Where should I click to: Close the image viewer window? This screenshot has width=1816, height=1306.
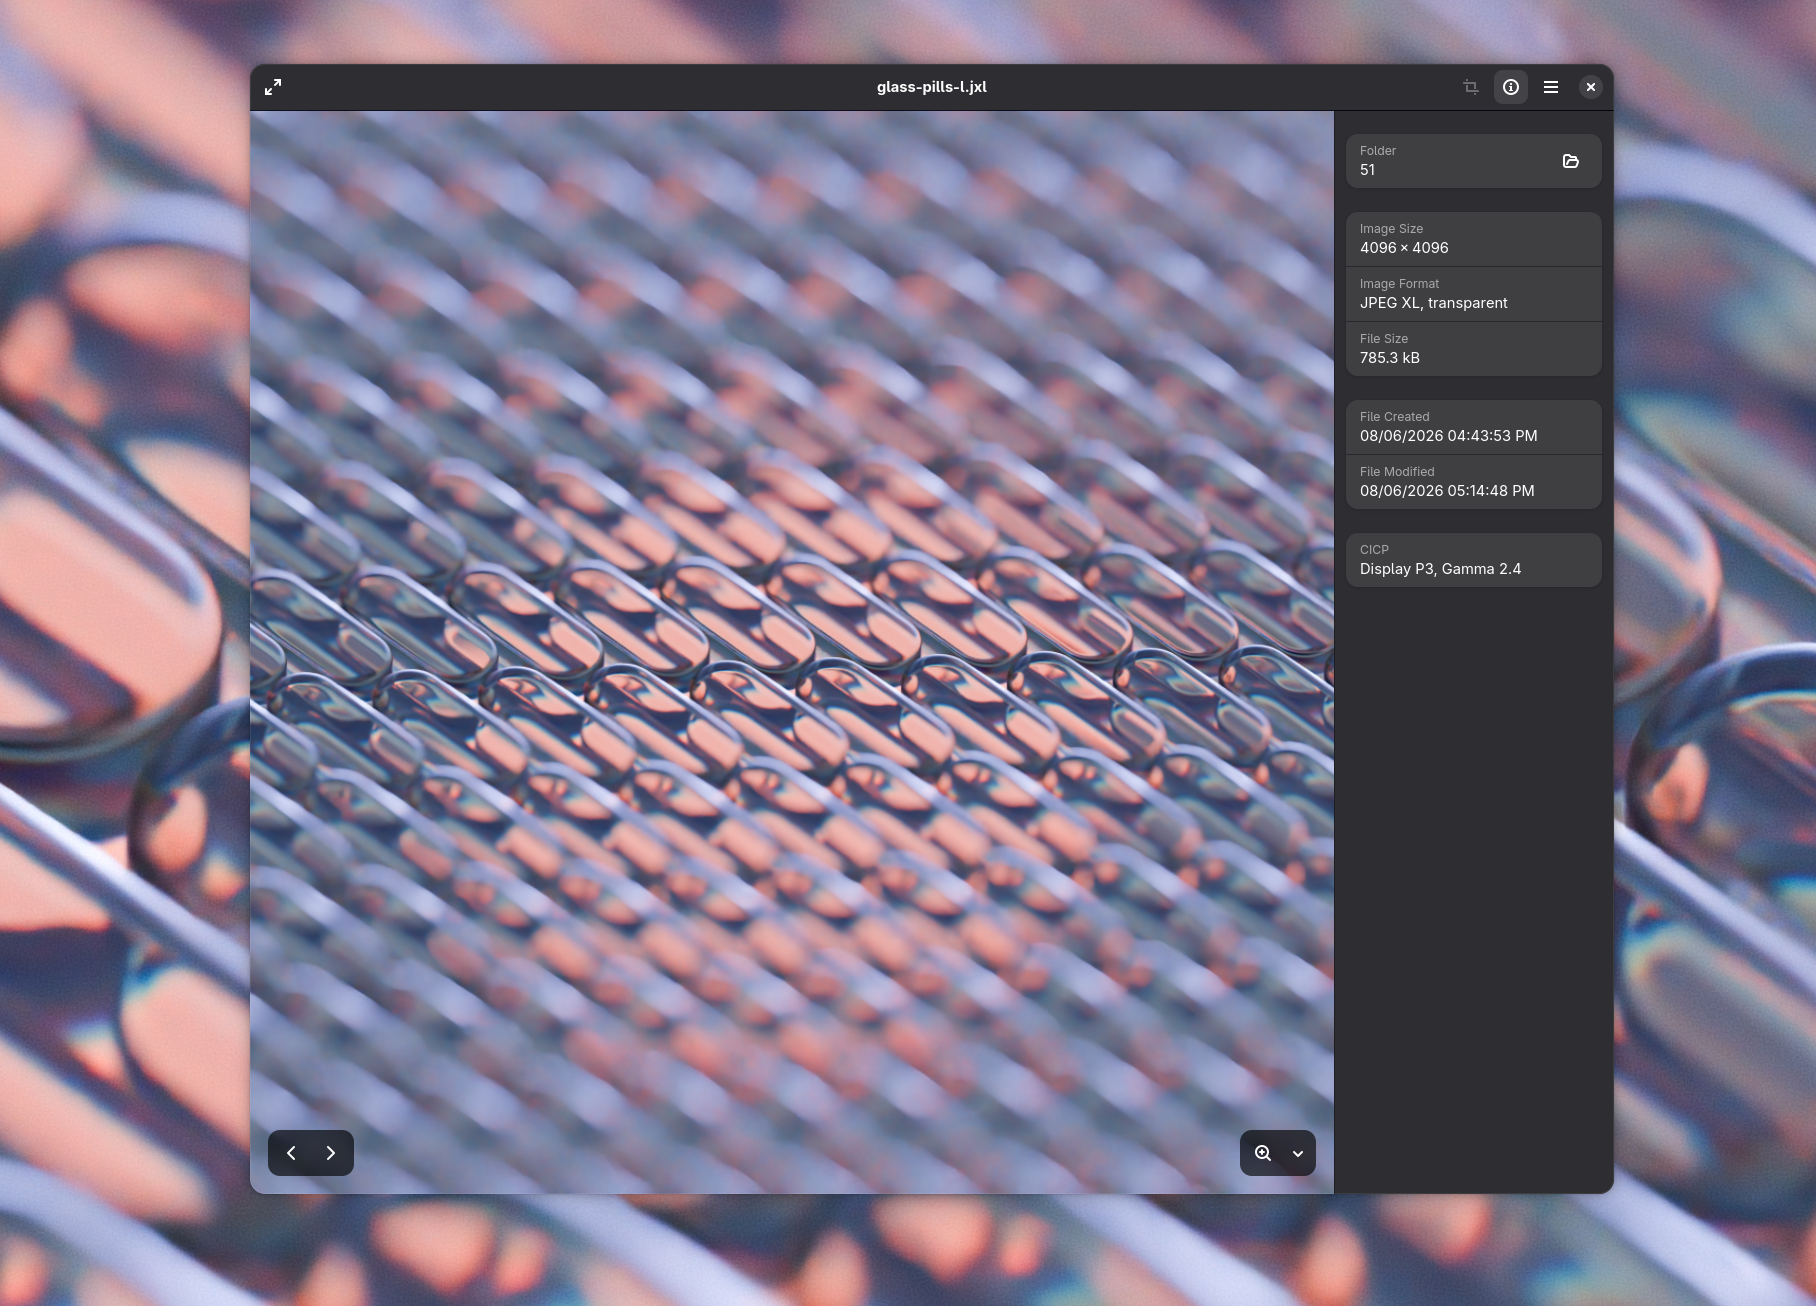(x=1591, y=87)
